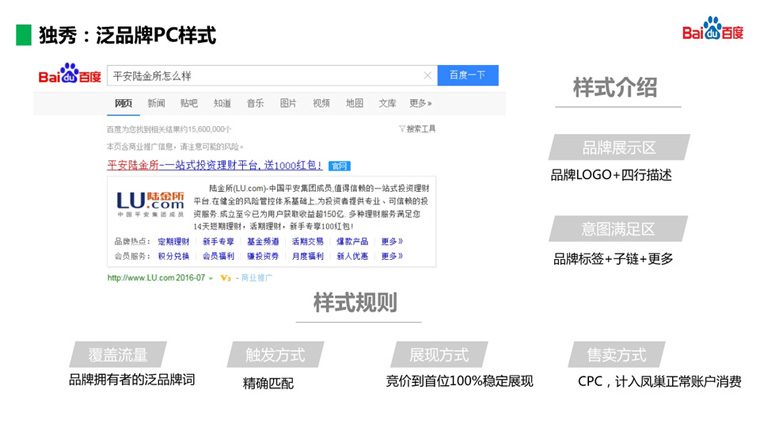Select the 触发方式 gray label
This screenshot has height=428, width=760.
(x=275, y=354)
